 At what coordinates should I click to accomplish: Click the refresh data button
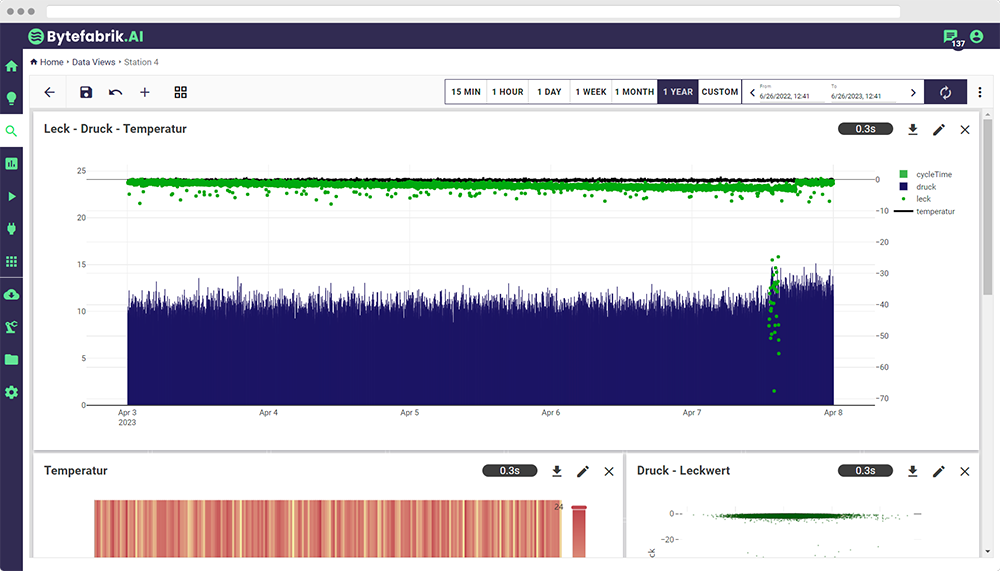coord(946,92)
